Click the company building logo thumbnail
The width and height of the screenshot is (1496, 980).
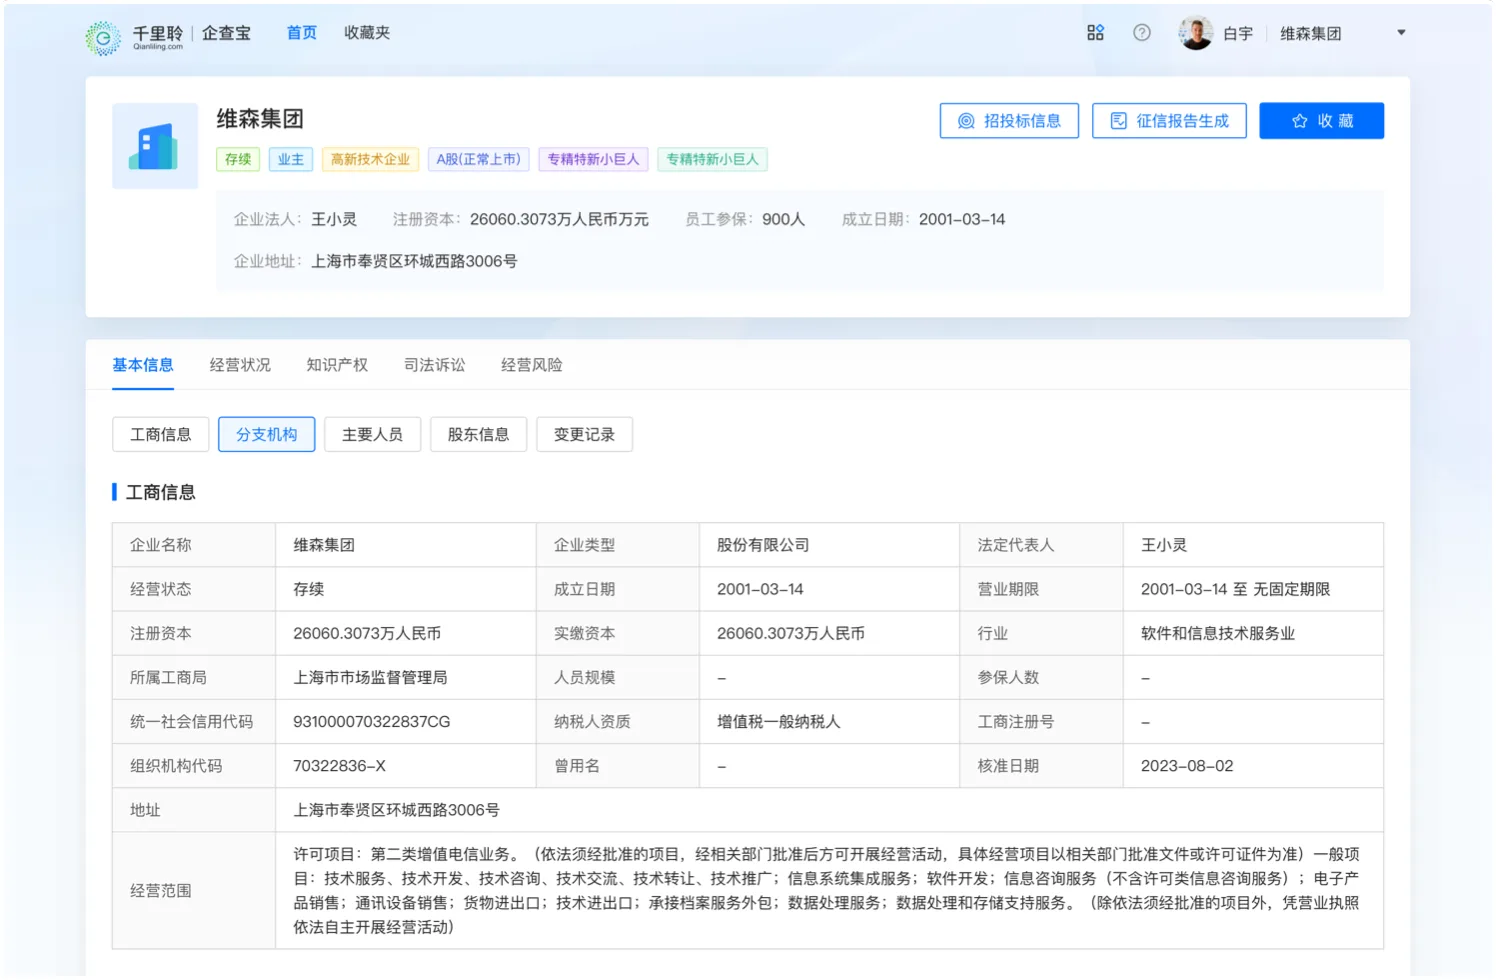155,146
